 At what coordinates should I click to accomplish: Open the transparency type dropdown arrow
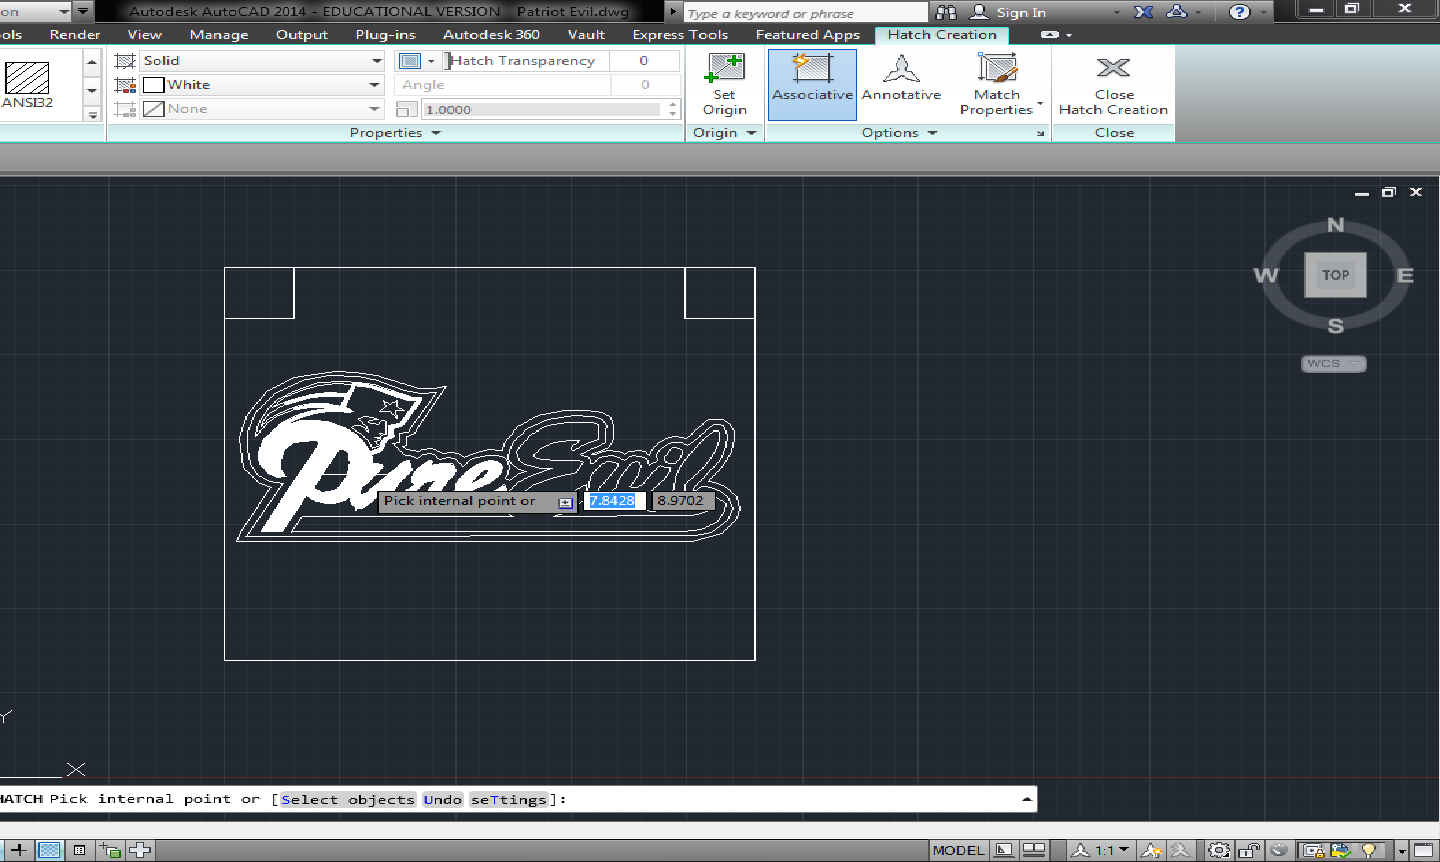pos(431,61)
